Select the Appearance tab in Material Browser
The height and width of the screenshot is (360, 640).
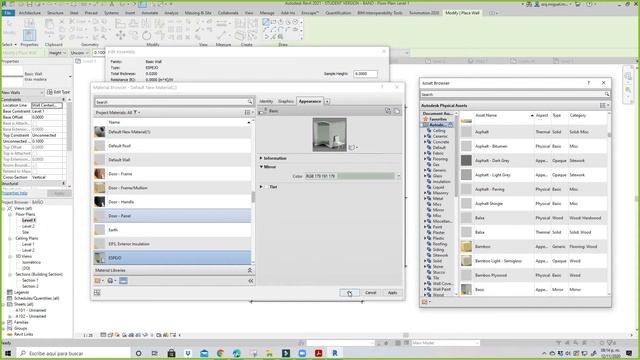click(309, 101)
